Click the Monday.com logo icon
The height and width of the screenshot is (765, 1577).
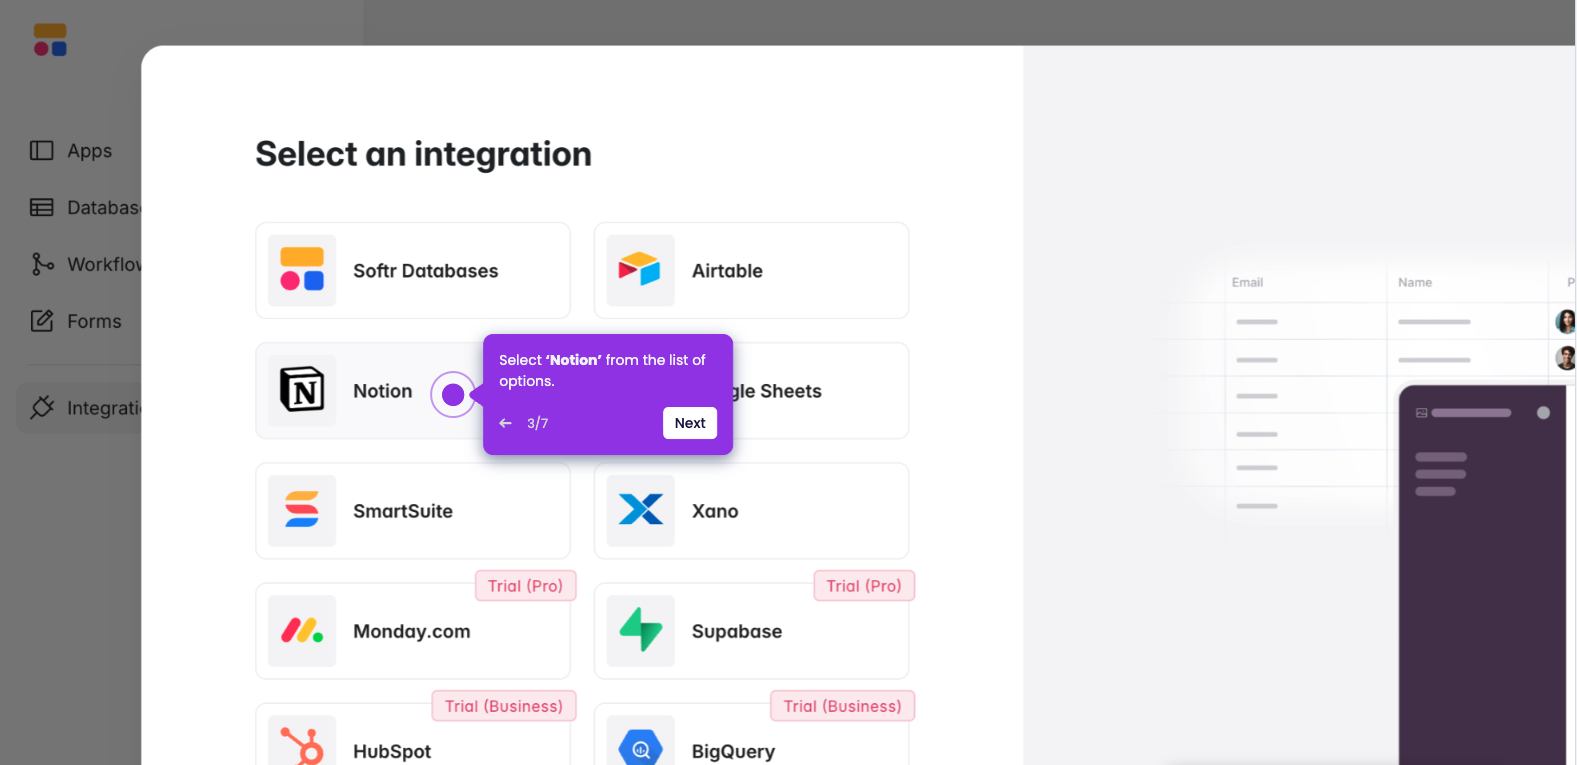pos(302,631)
